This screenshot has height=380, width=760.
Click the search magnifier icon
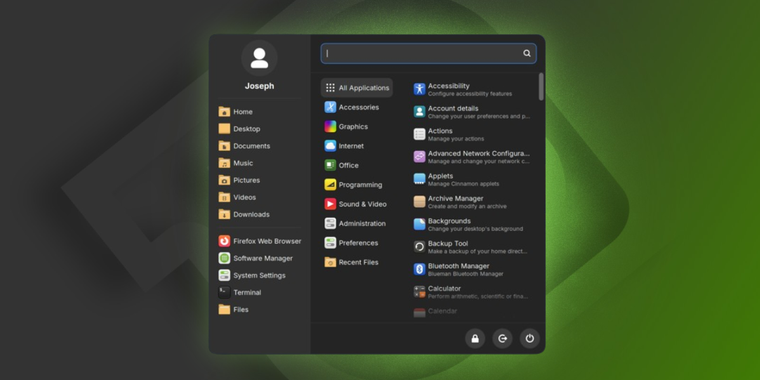527,53
